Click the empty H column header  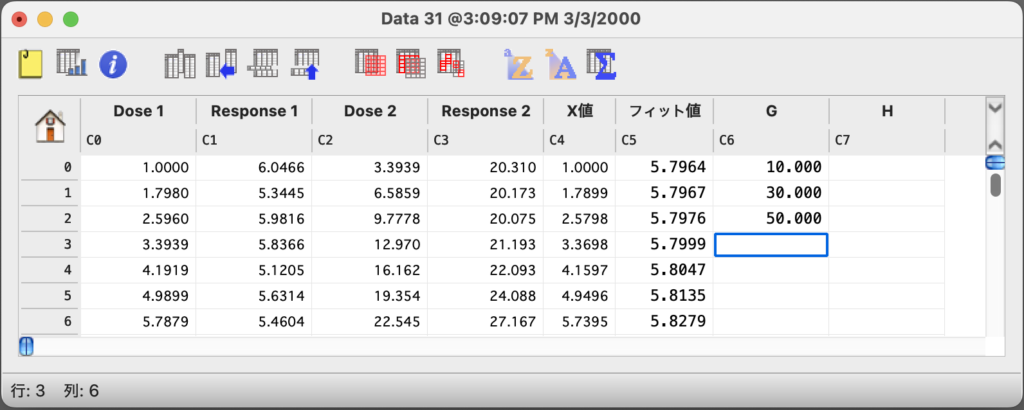[x=886, y=111]
